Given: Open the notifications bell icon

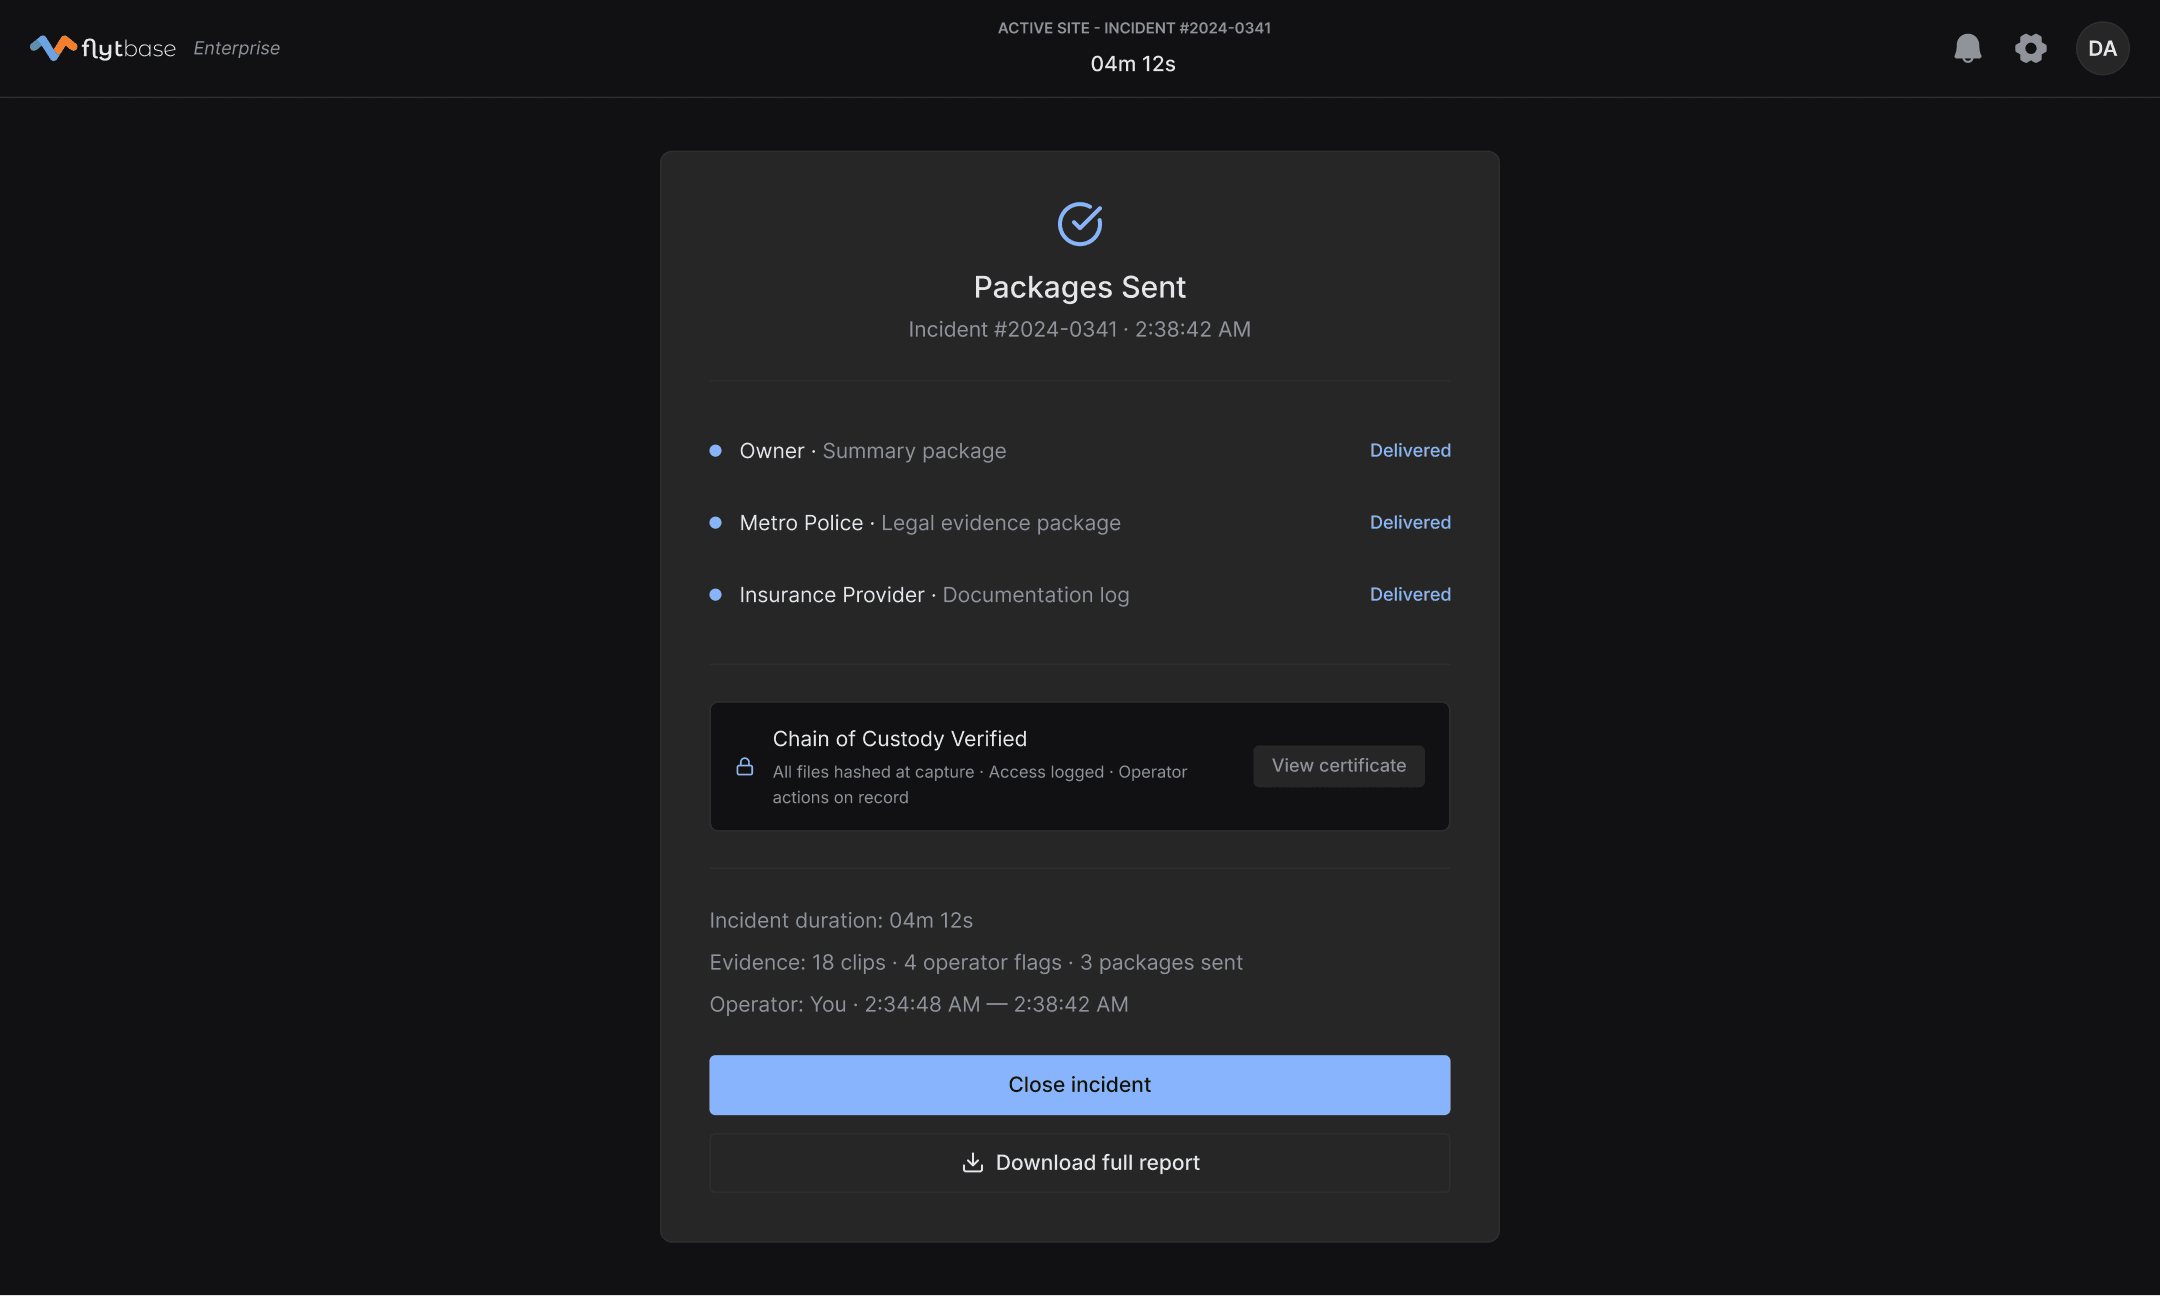Looking at the screenshot, I should click(x=1967, y=48).
